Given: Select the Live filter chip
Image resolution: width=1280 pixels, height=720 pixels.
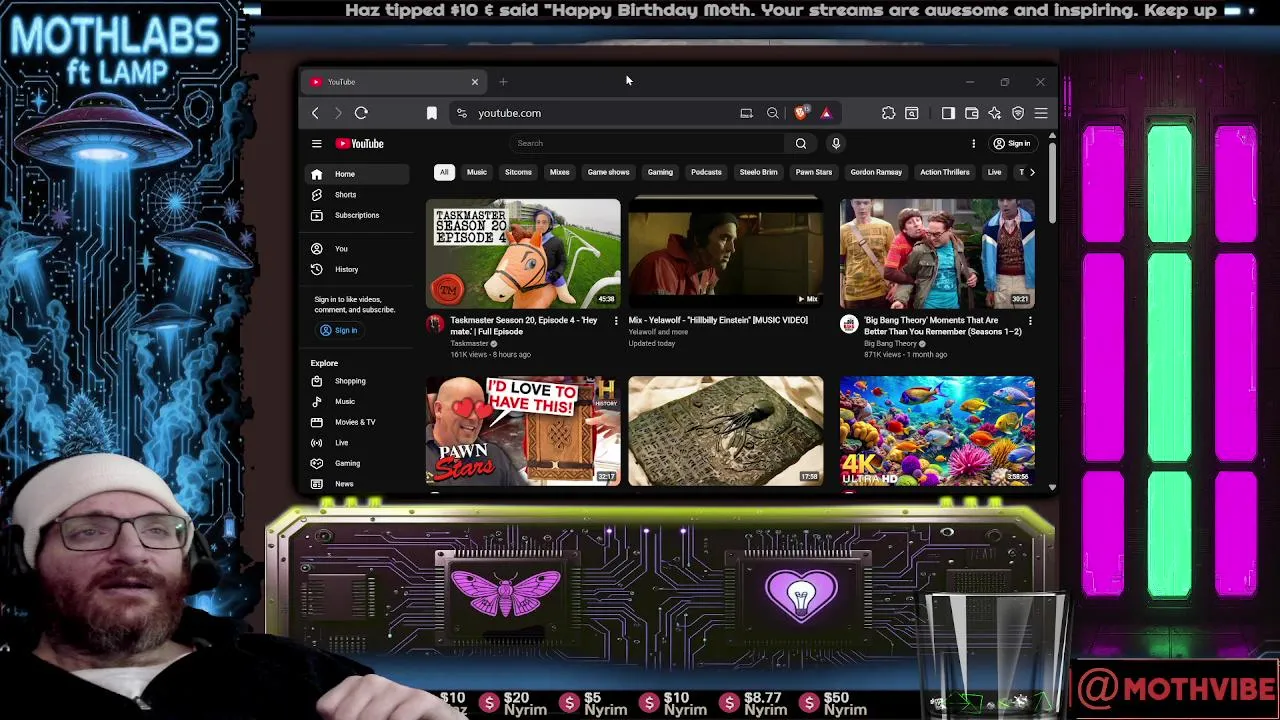Looking at the screenshot, I should click(x=994, y=172).
